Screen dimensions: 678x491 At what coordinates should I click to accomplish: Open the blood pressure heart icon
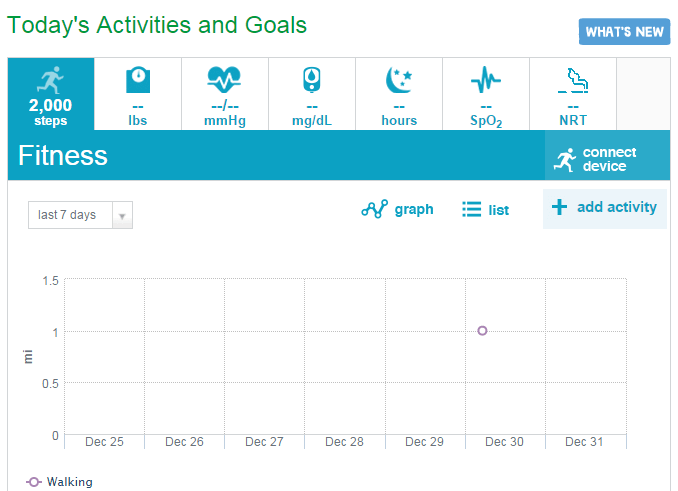[224, 80]
